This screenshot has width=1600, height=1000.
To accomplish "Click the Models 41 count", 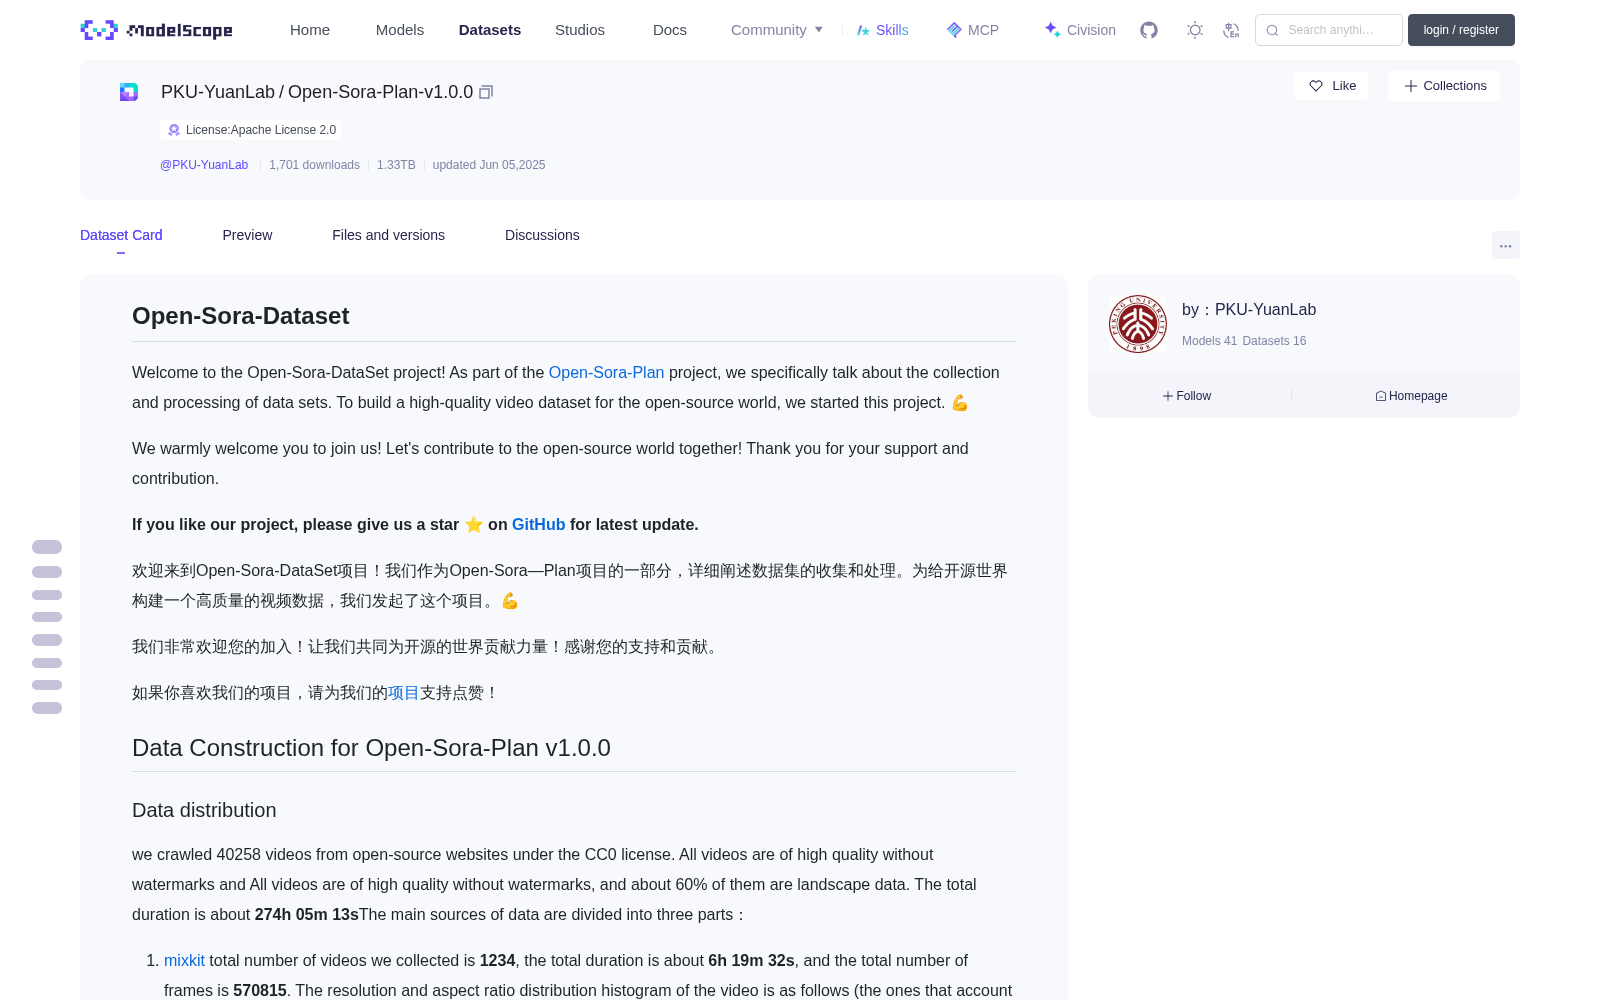I will click(x=1209, y=341).
